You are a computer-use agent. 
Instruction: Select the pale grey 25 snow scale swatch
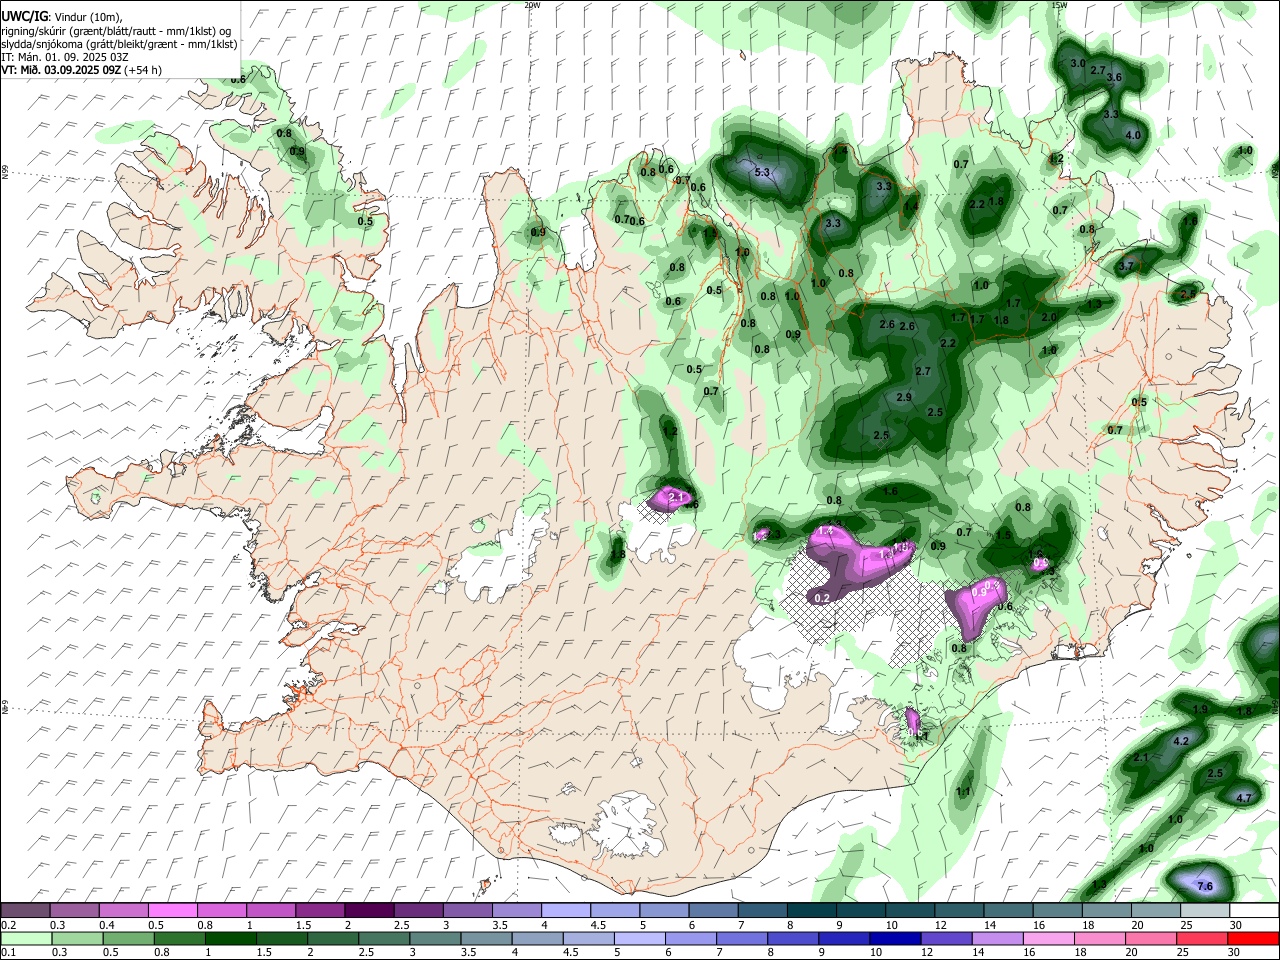pyautogui.click(x=1205, y=910)
